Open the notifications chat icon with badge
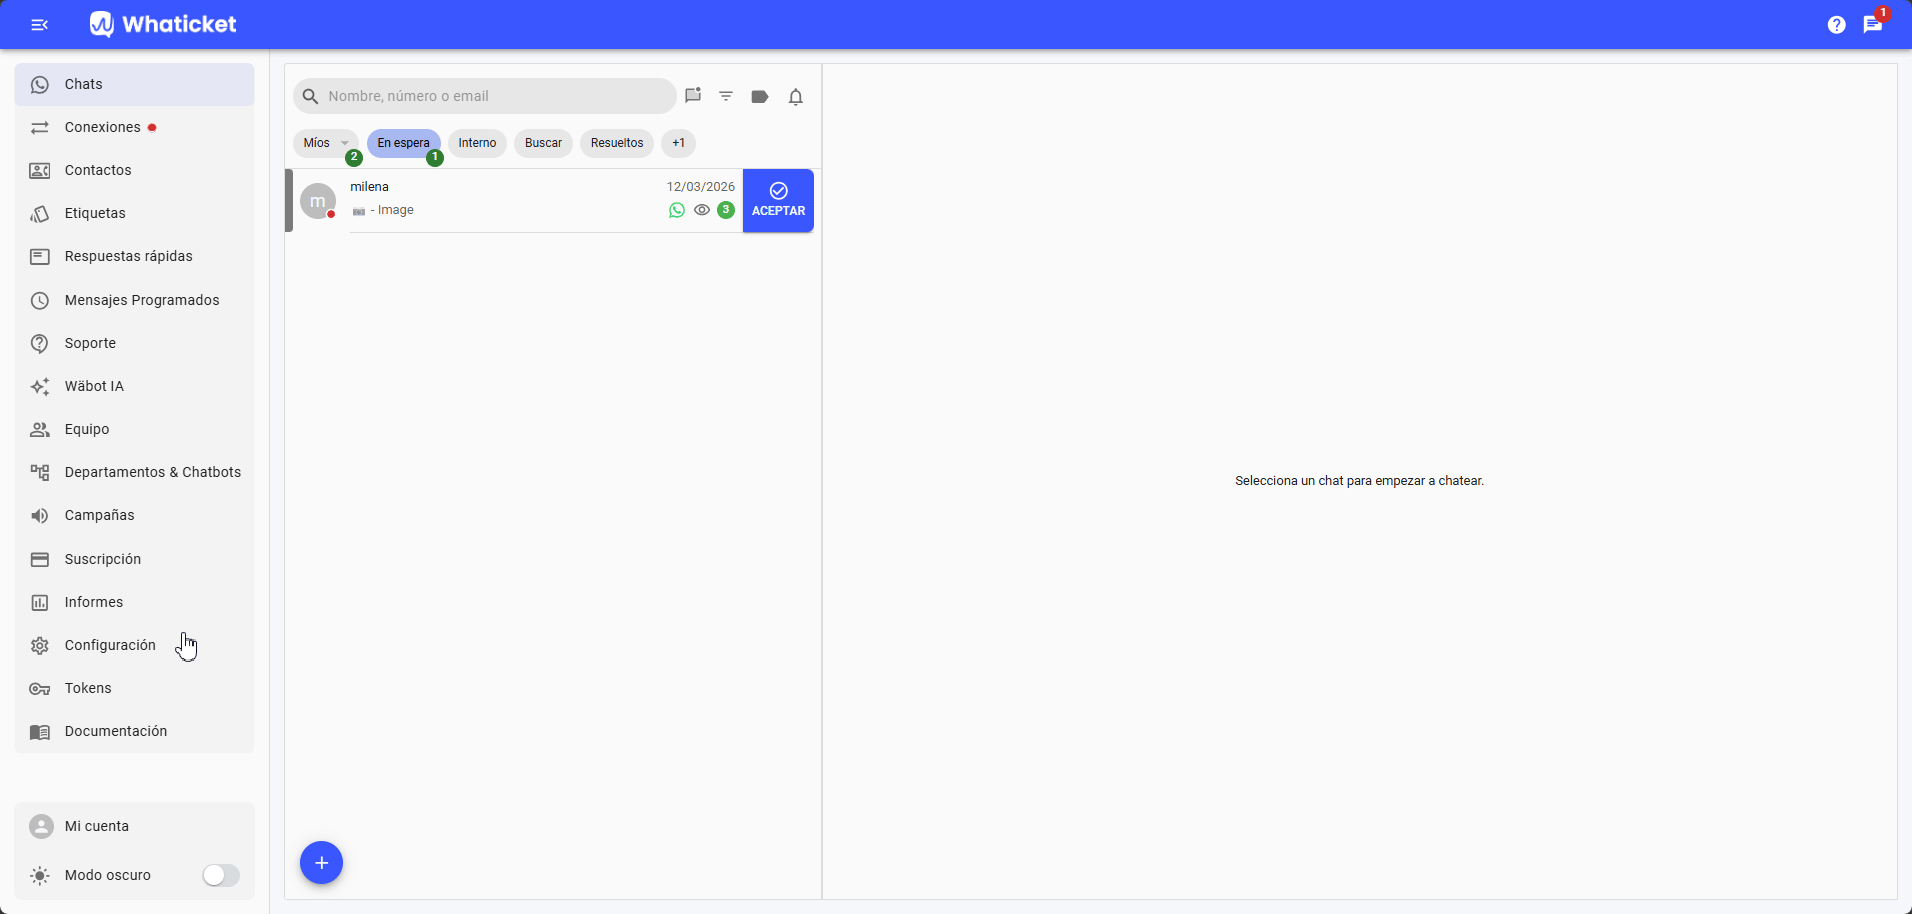 point(1873,24)
